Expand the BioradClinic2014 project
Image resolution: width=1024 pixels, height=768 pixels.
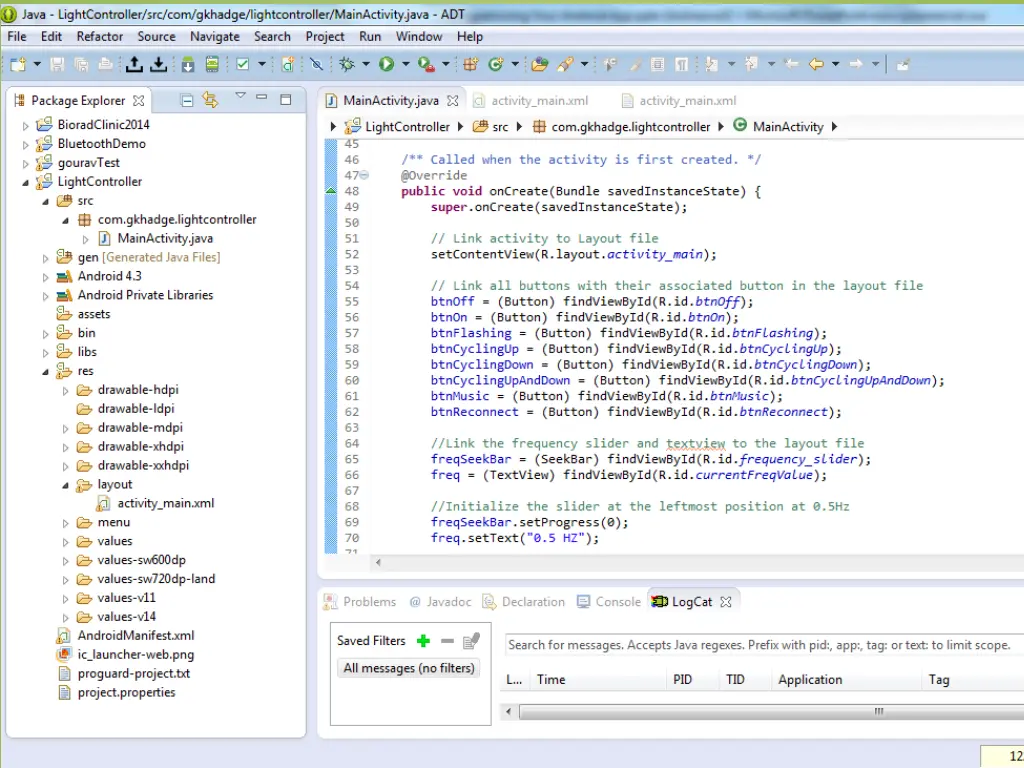25,125
